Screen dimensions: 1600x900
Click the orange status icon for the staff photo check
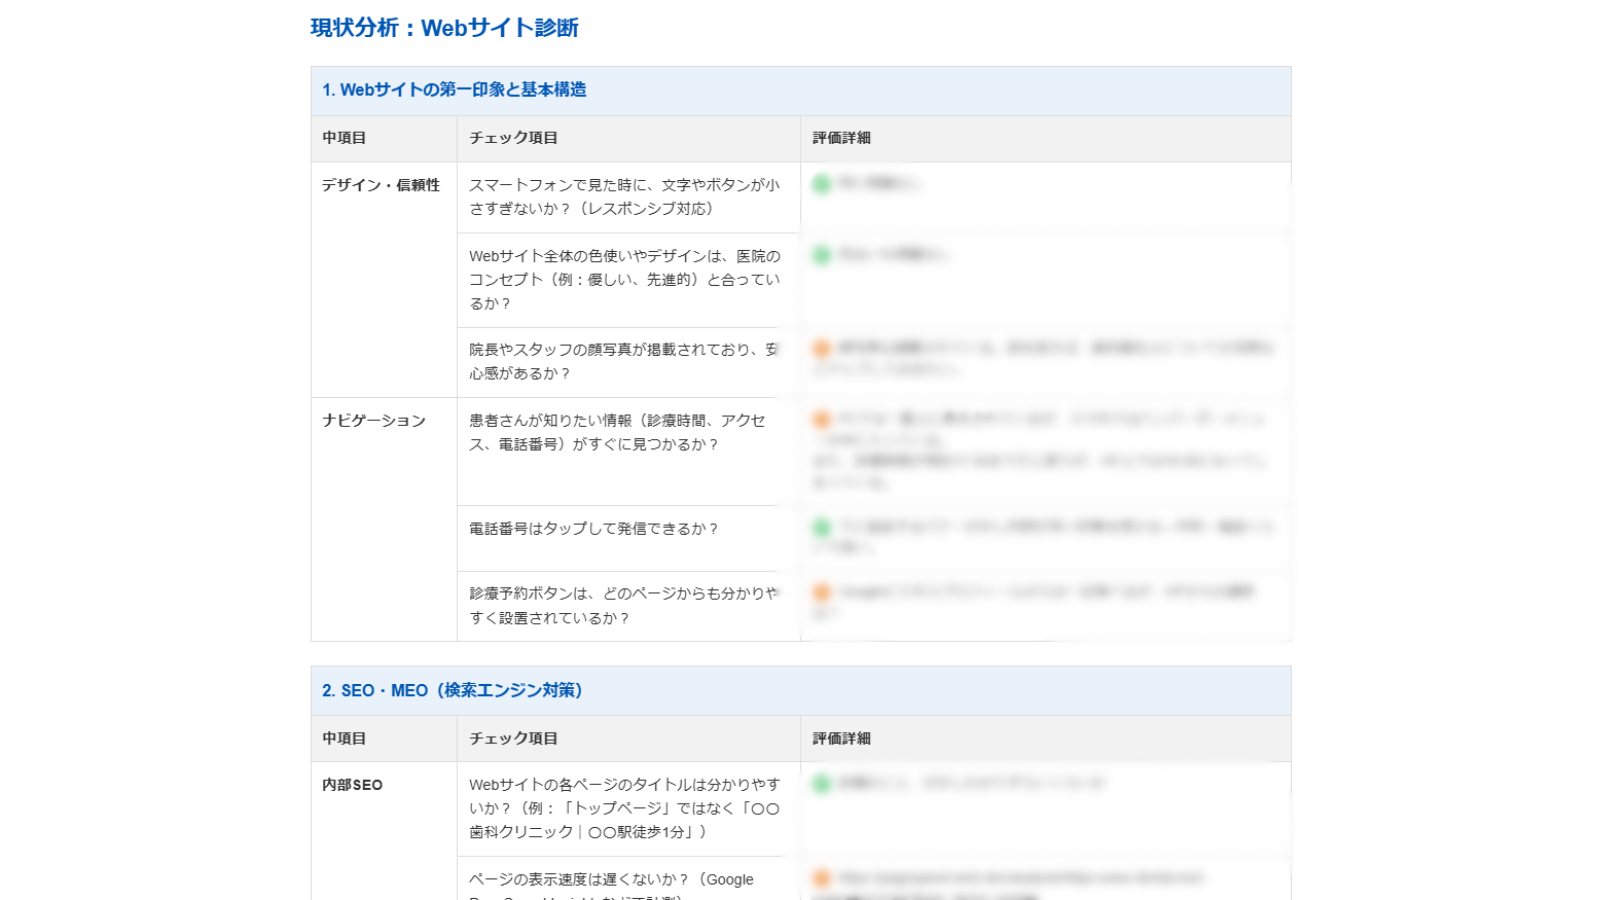(x=820, y=347)
